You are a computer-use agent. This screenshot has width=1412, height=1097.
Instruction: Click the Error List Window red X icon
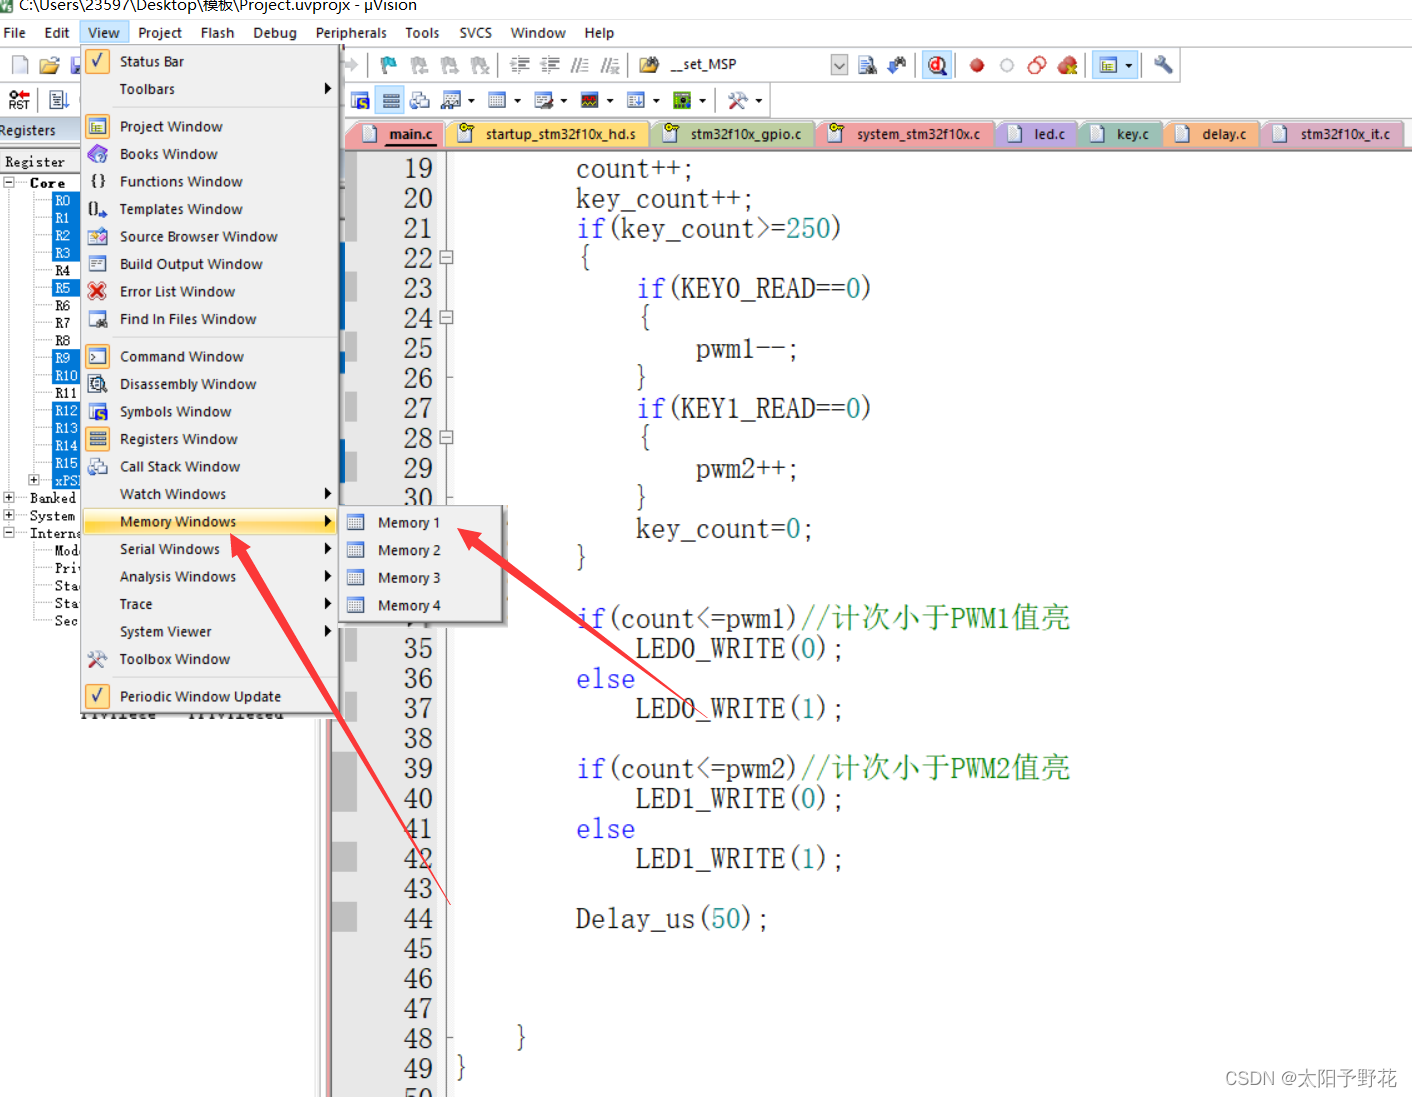(x=97, y=291)
